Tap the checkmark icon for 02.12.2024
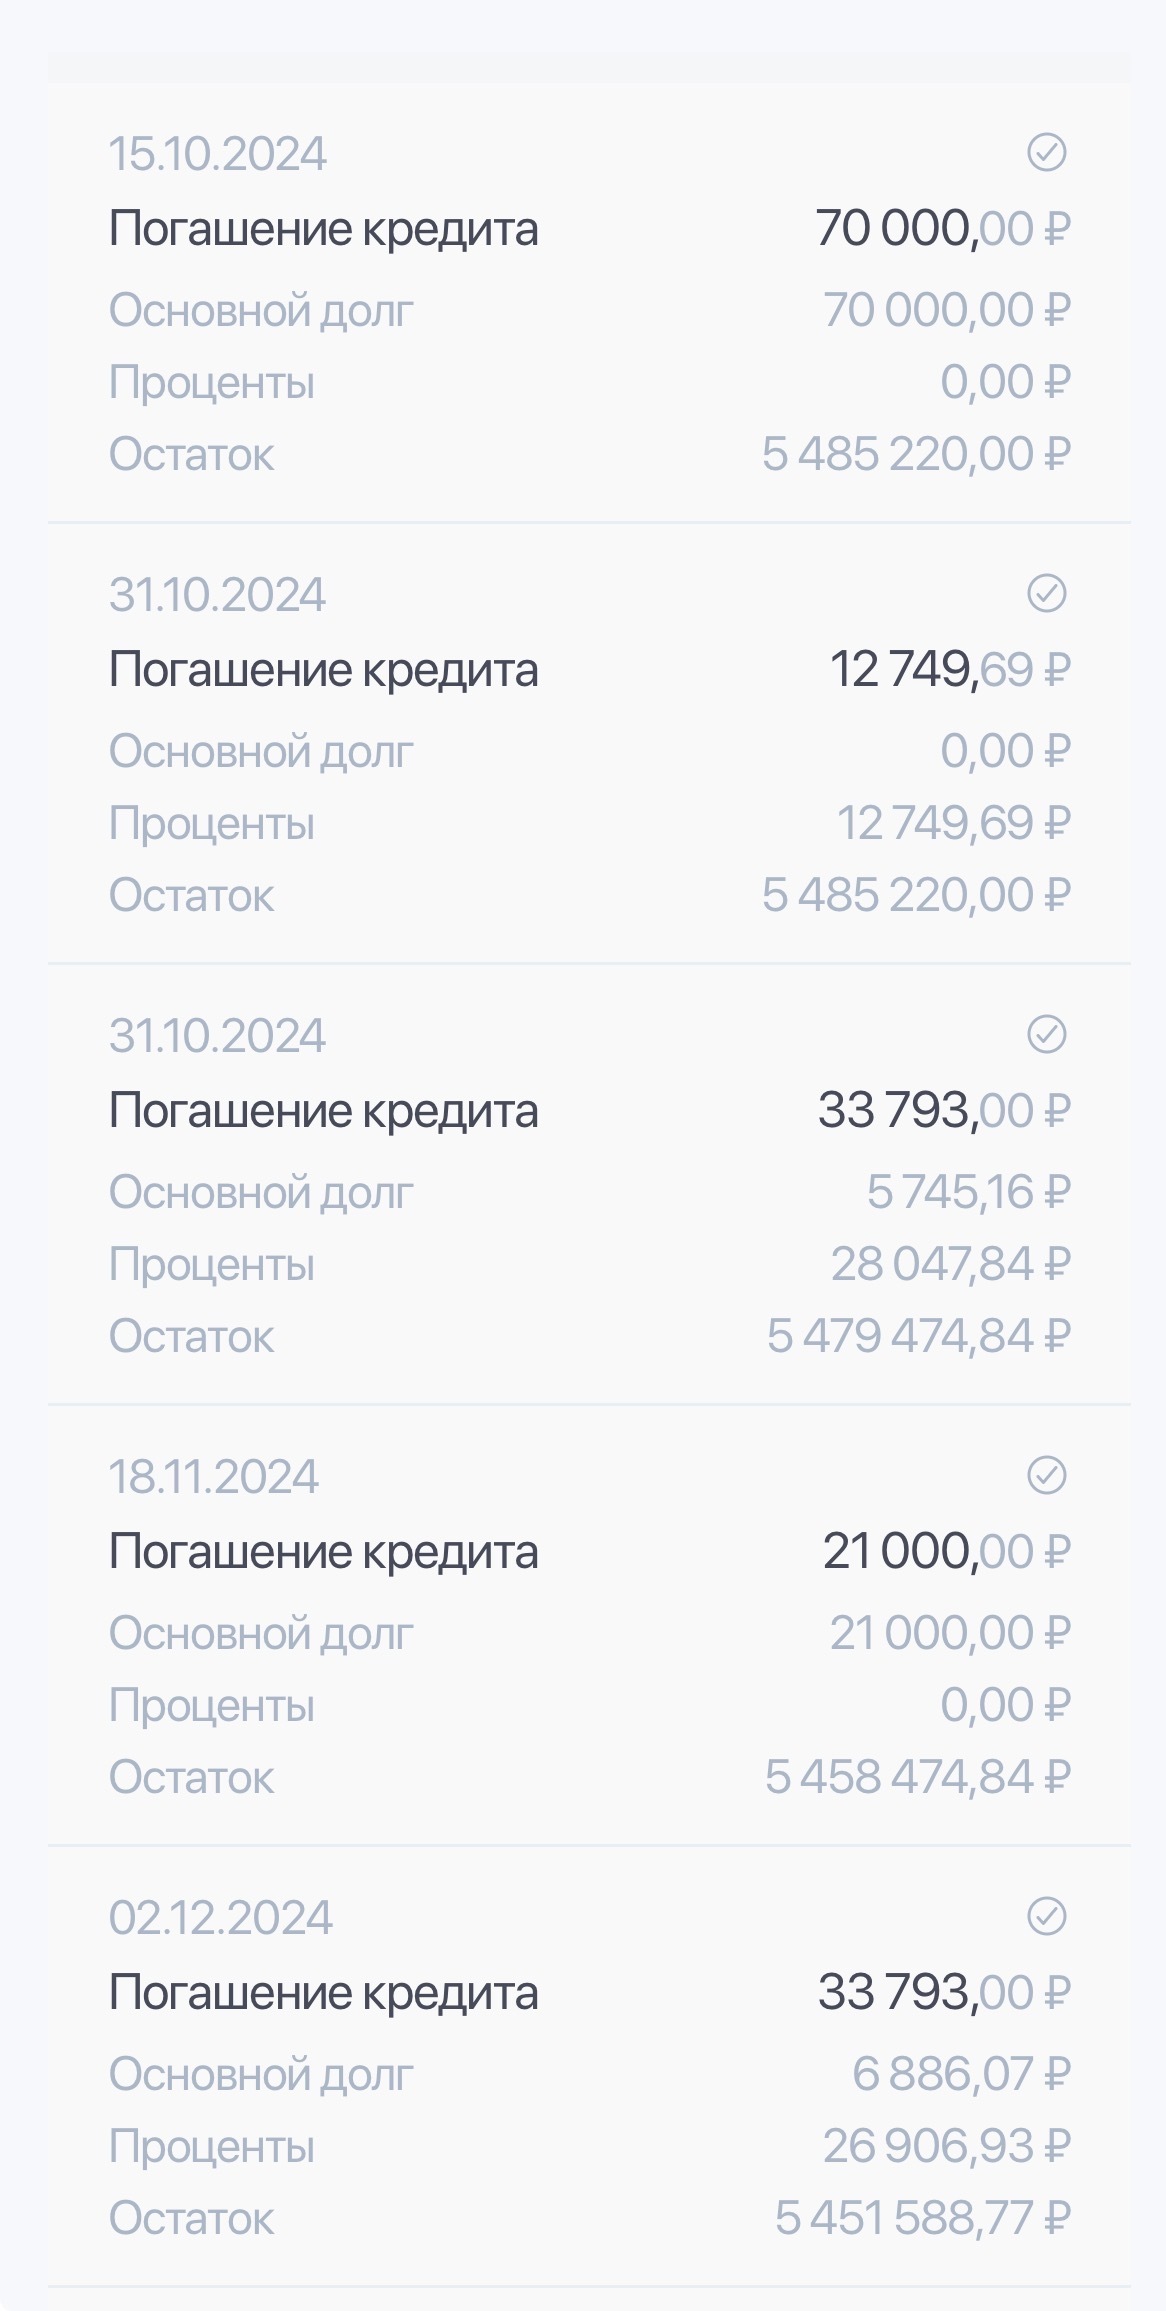The image size is (1166, 2311). pos(1046,1917)
